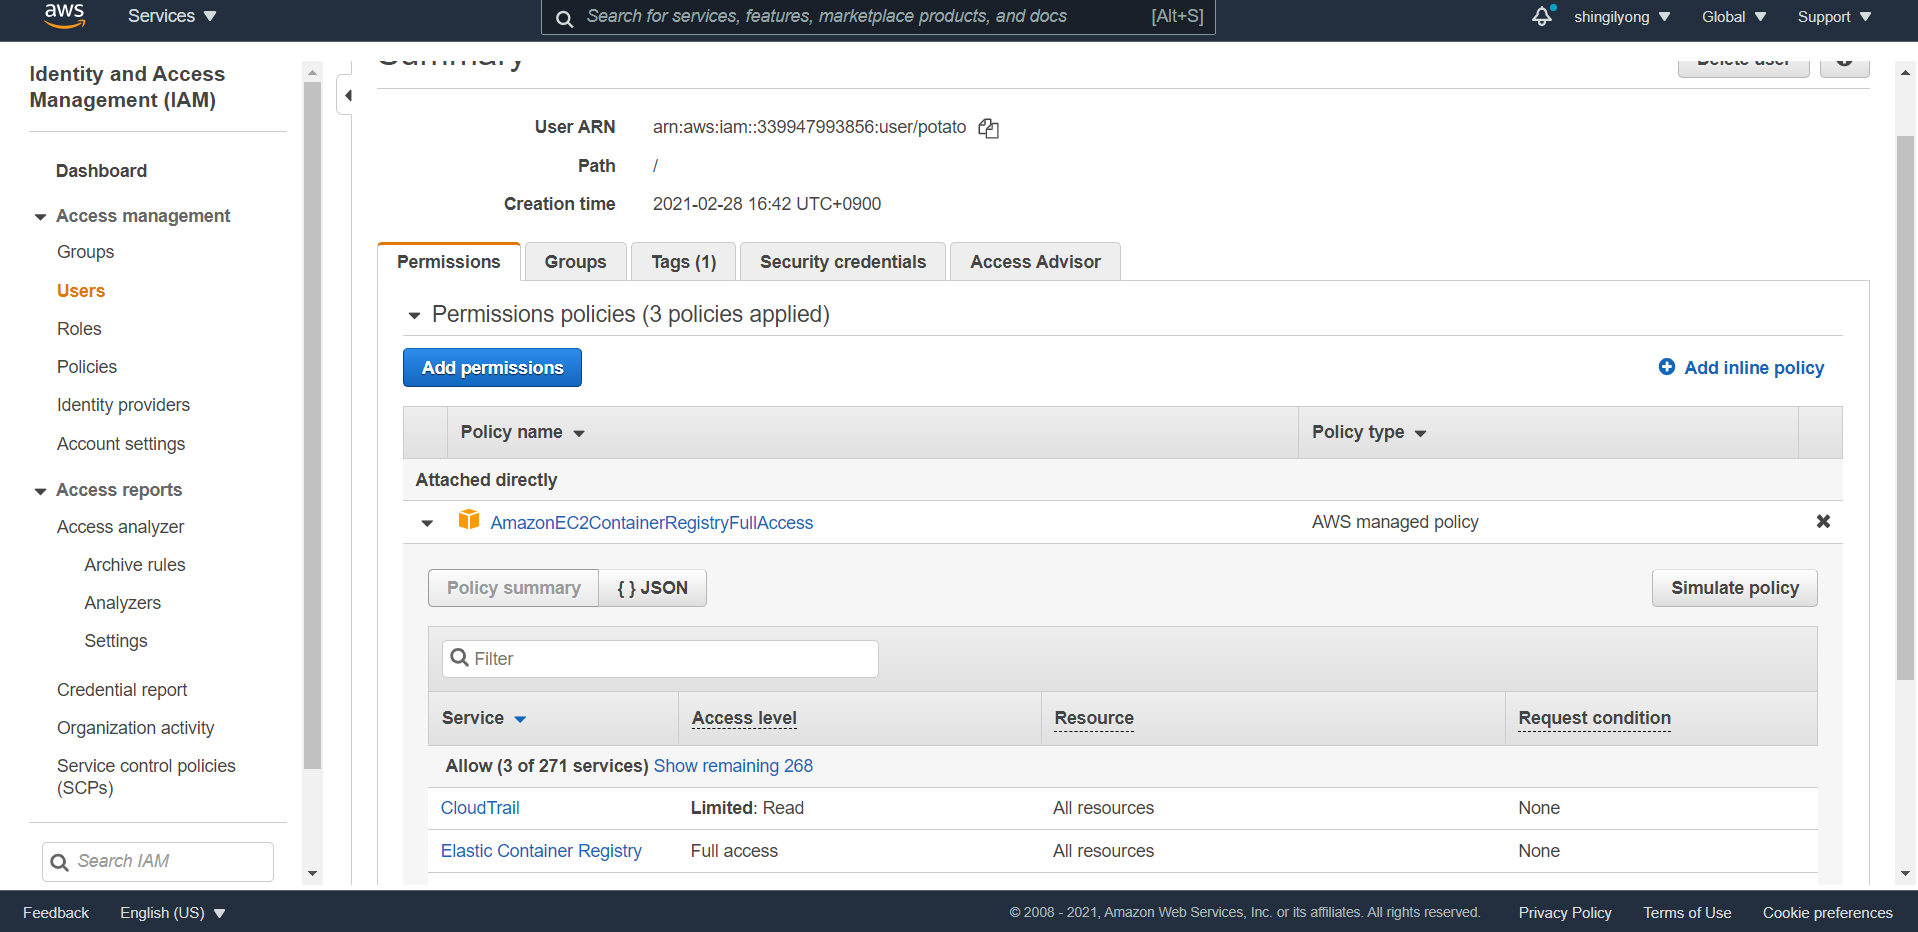Select the Policy summary view
Image resolution: width=1918 pixels, height=932 pixels.
tap(514, 588)
